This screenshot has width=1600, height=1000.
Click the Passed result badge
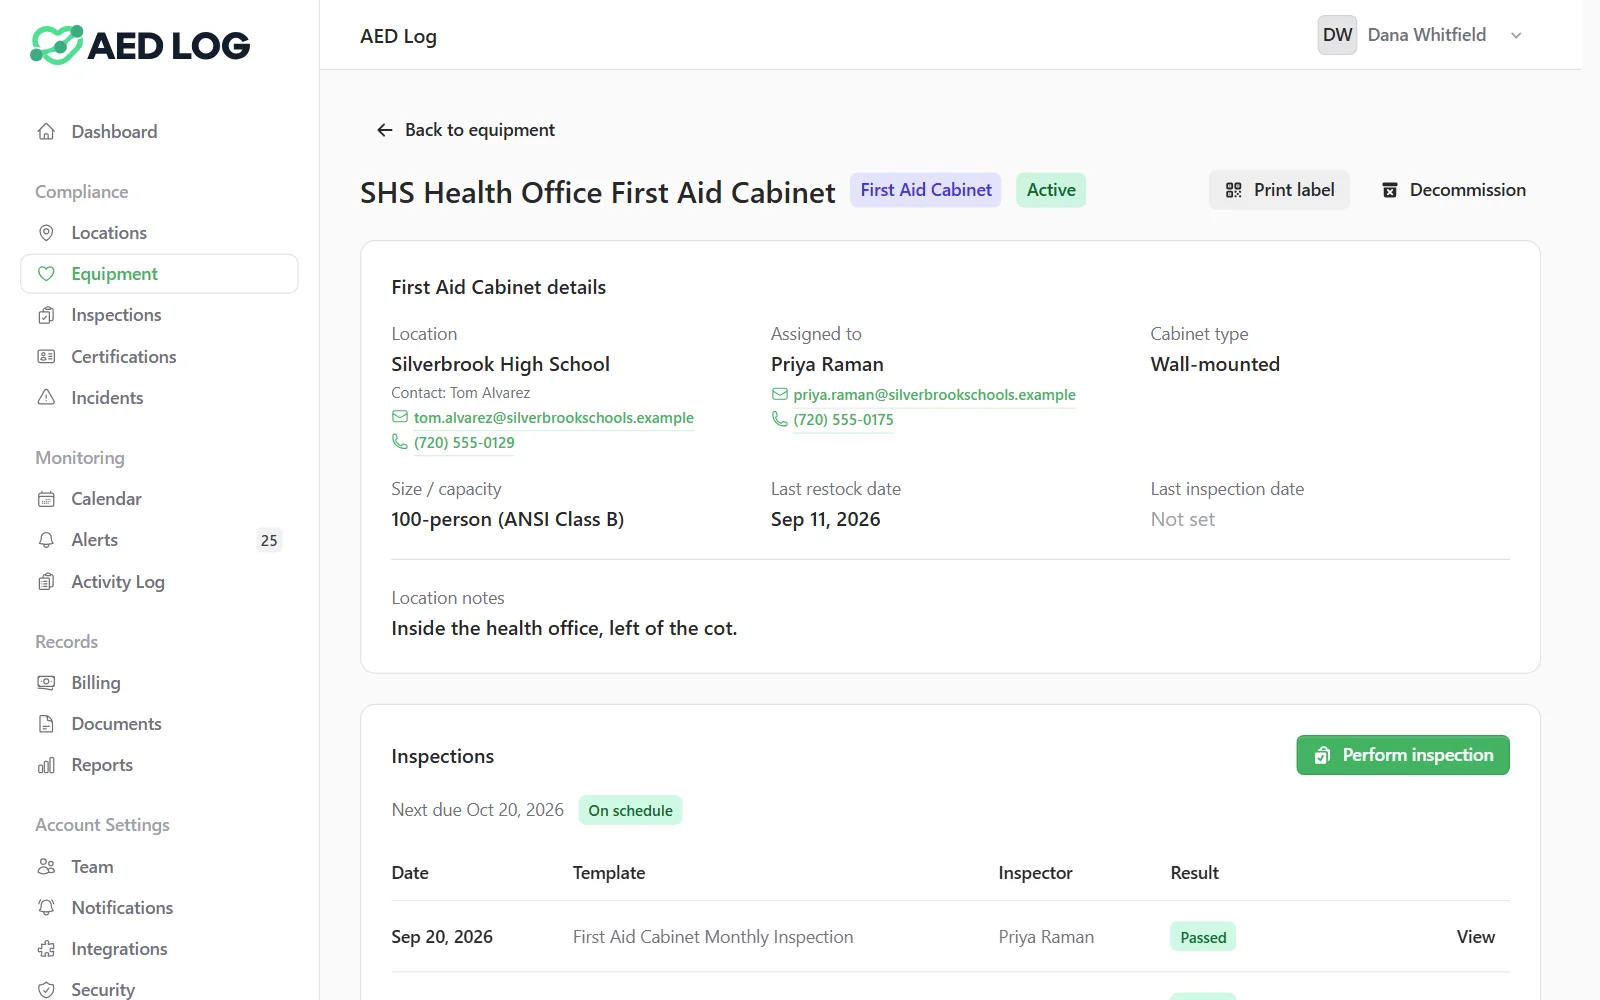[x=1203, y=937]
